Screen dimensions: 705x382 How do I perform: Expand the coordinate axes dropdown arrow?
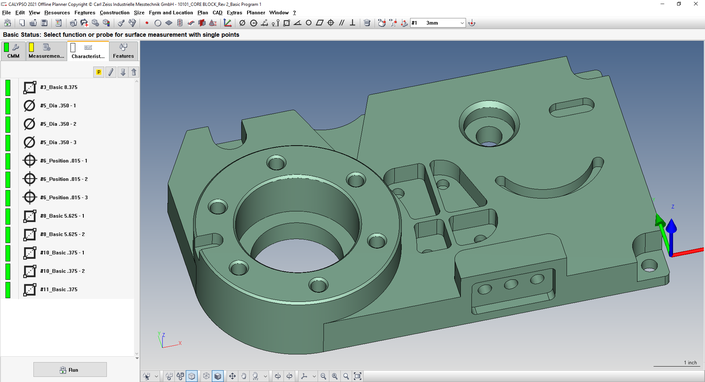click(314, 376)
